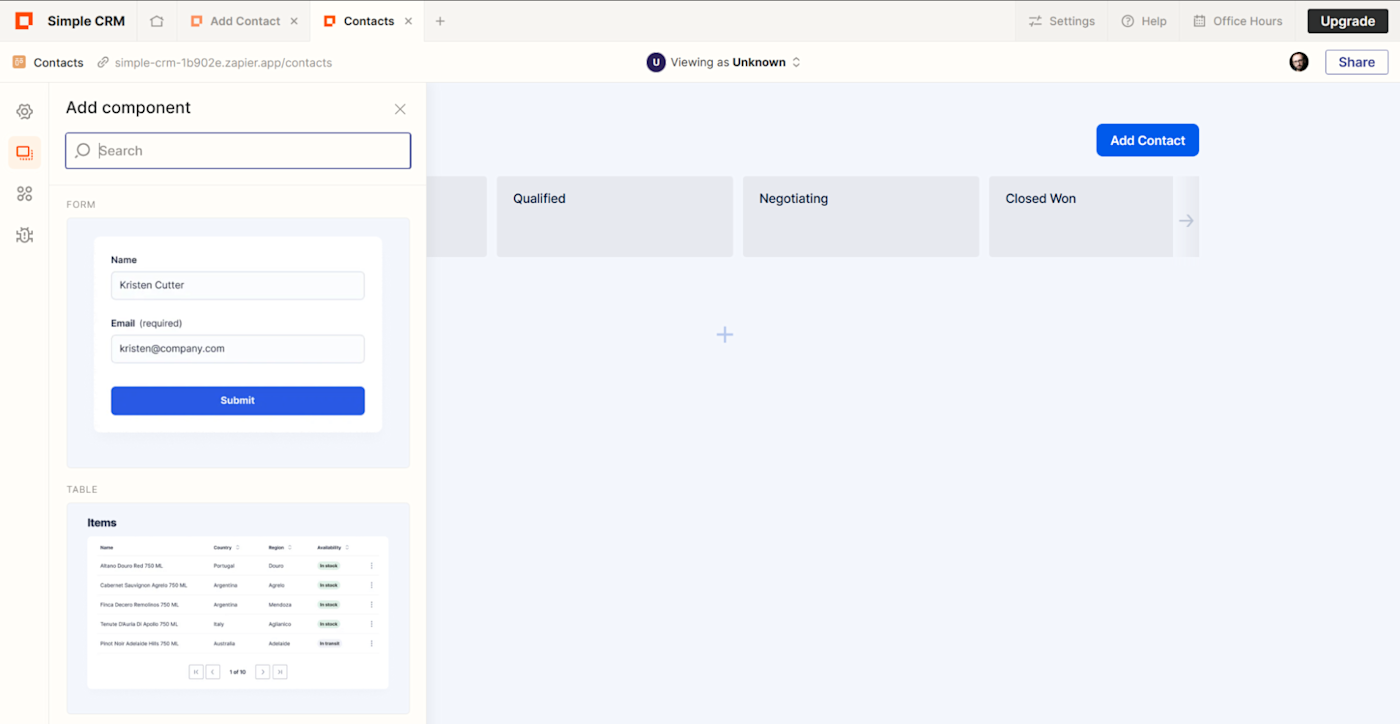This screenshot has width=1400, height=724.
Task: Select the Table component preview
Action: pyautogui.click(x=238, y=608)
